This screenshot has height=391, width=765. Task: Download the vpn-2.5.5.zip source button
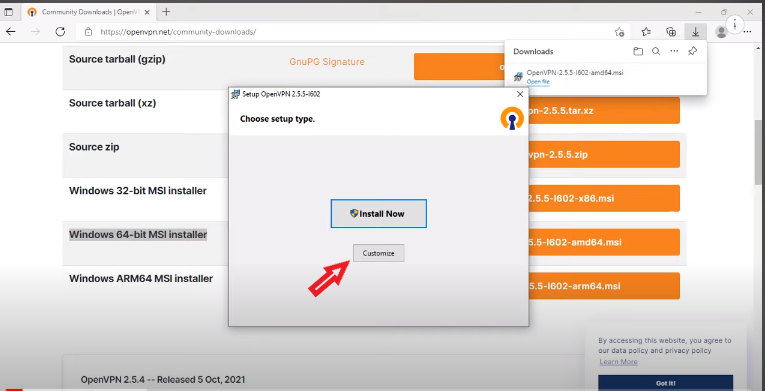point(604,155)
